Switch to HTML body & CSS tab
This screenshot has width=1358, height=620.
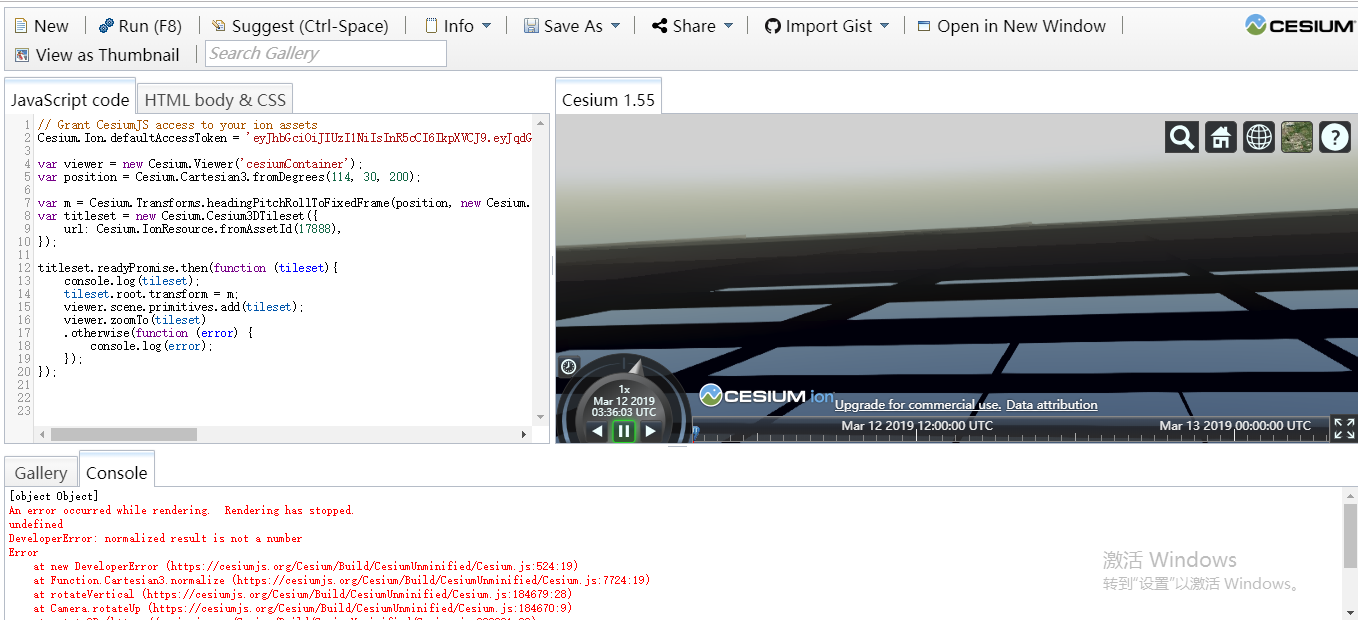click(215, 99)
